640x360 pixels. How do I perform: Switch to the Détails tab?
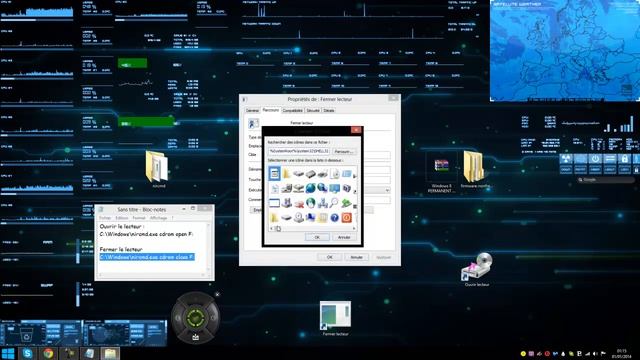pos(329,111)
